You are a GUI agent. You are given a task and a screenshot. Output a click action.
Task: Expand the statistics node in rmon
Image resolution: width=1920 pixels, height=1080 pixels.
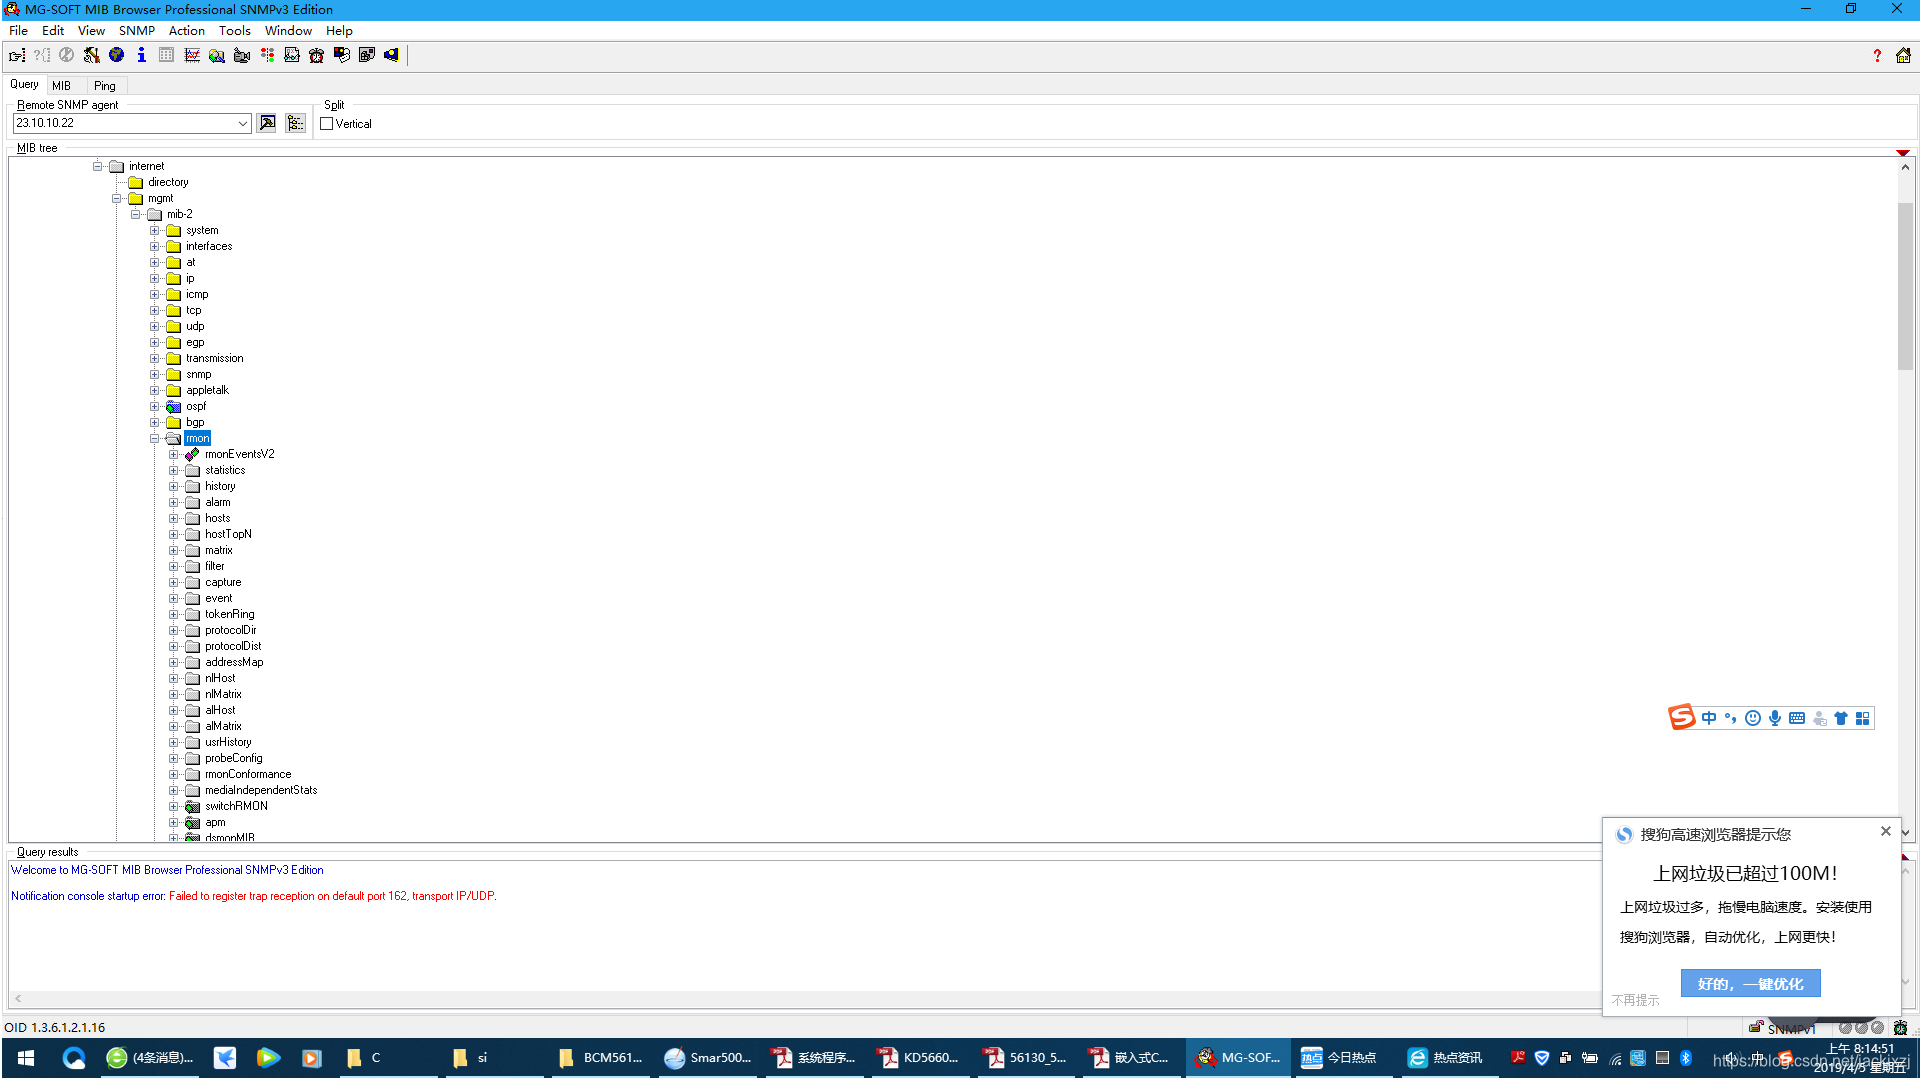tap(174, 471)
